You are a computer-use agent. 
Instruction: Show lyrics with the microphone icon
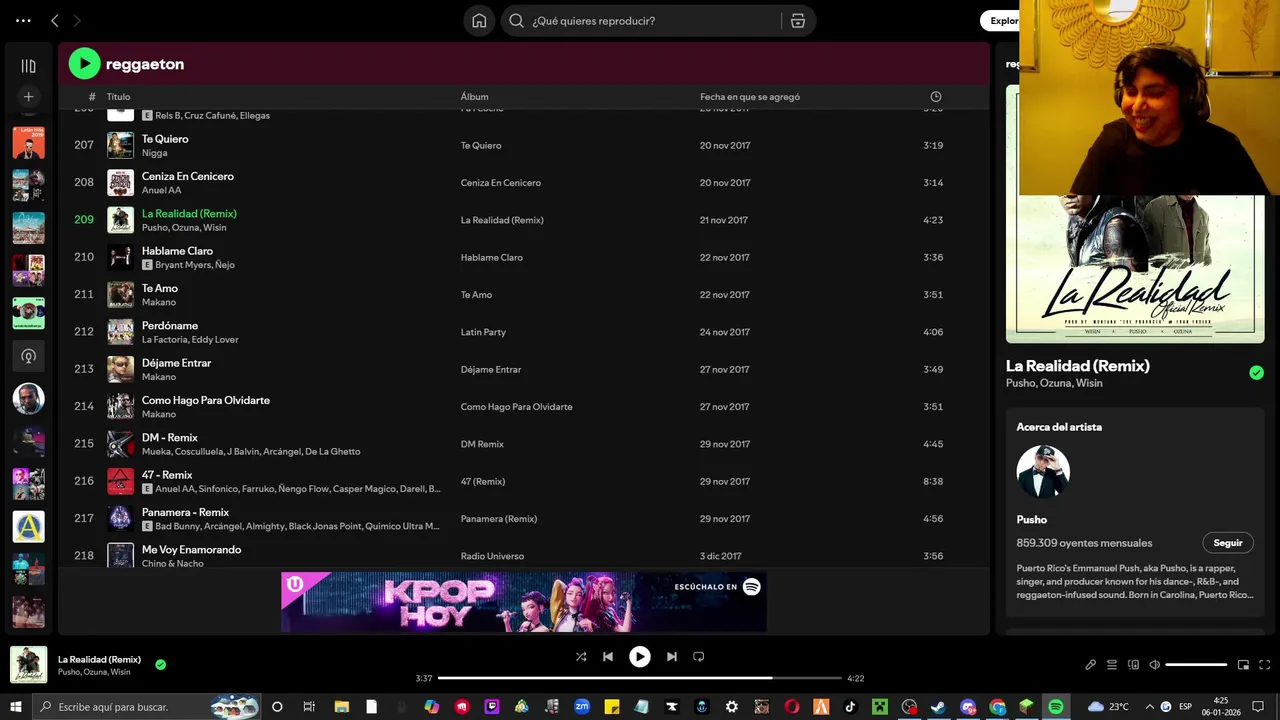pos(1091,665)
